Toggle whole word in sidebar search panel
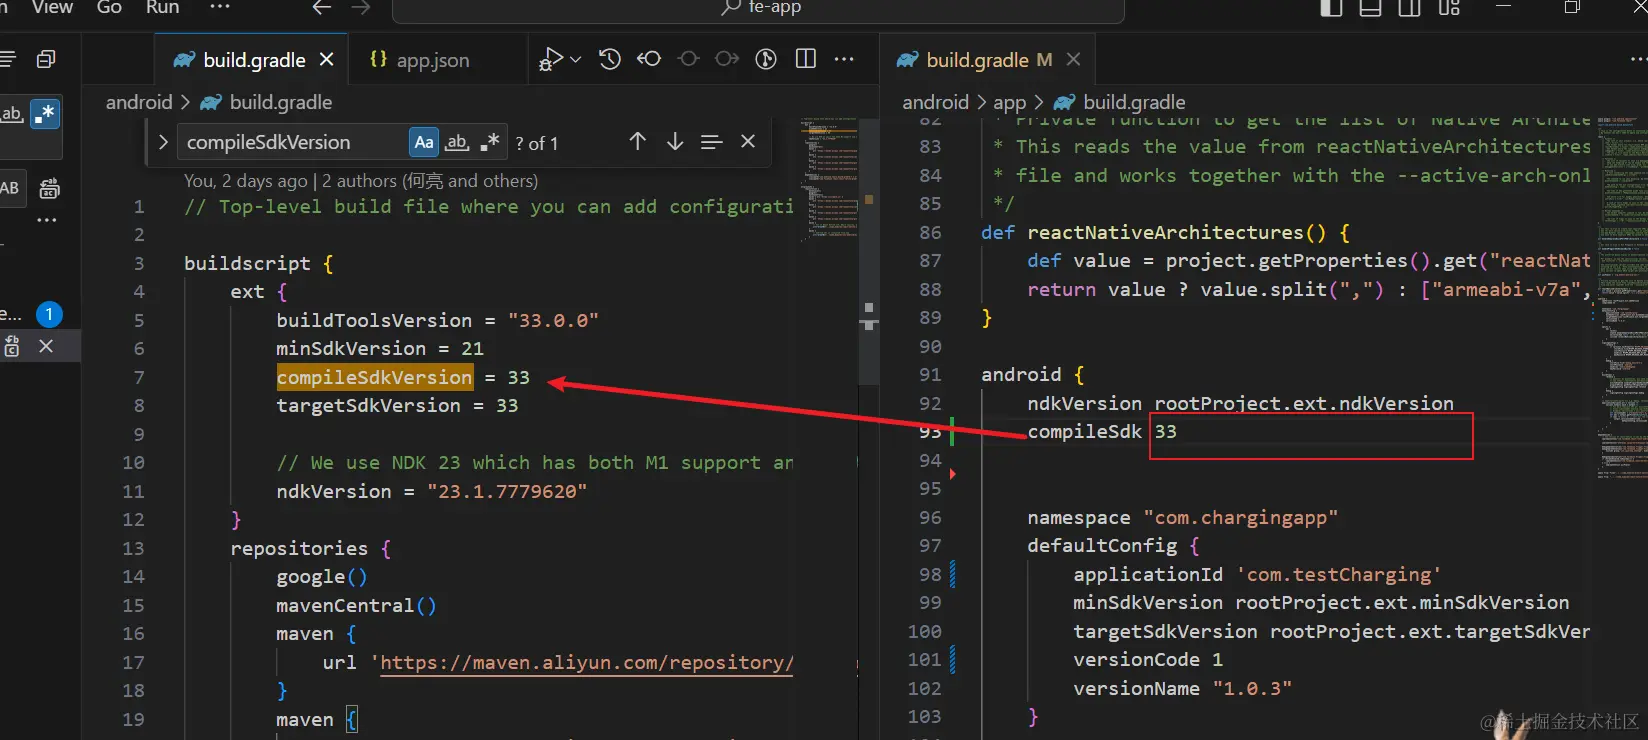The image size is (1648, 740). coord(11,114)
